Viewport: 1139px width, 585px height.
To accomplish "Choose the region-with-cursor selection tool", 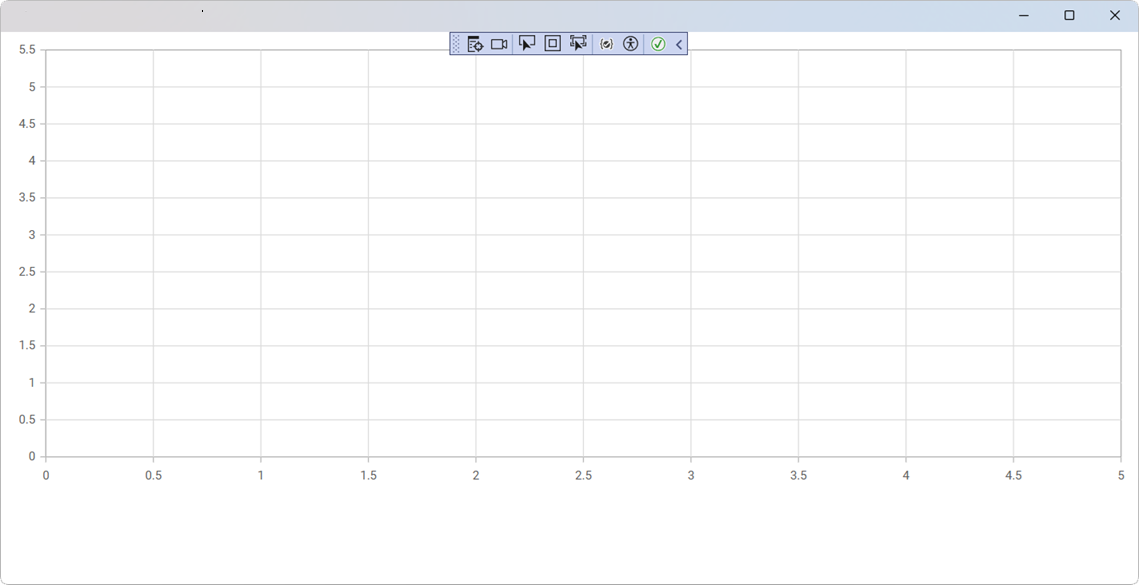I will point(577,44).
